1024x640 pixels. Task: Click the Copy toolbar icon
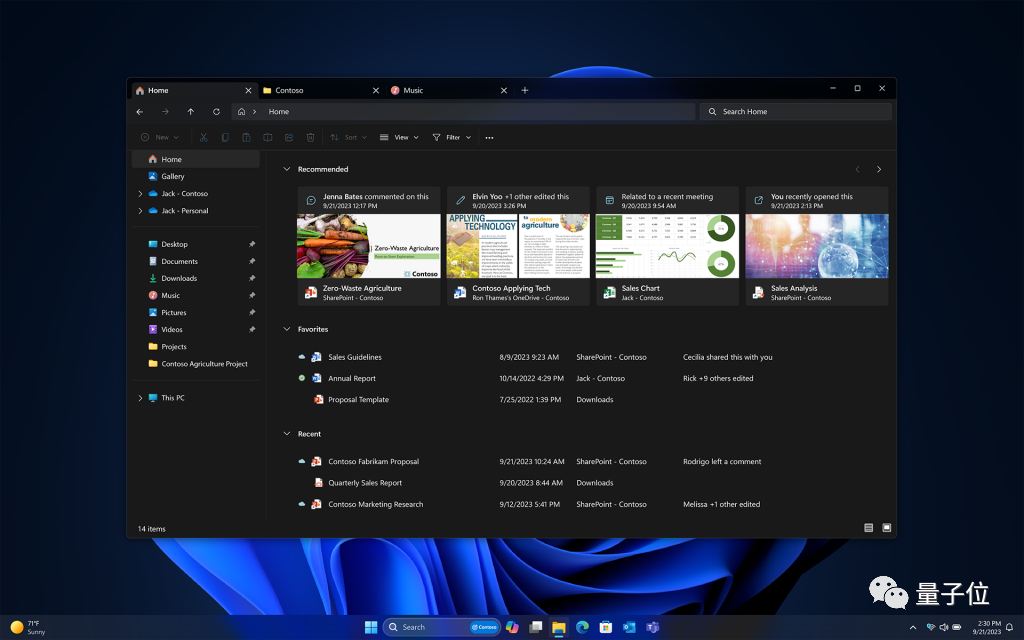click(225, 137)
